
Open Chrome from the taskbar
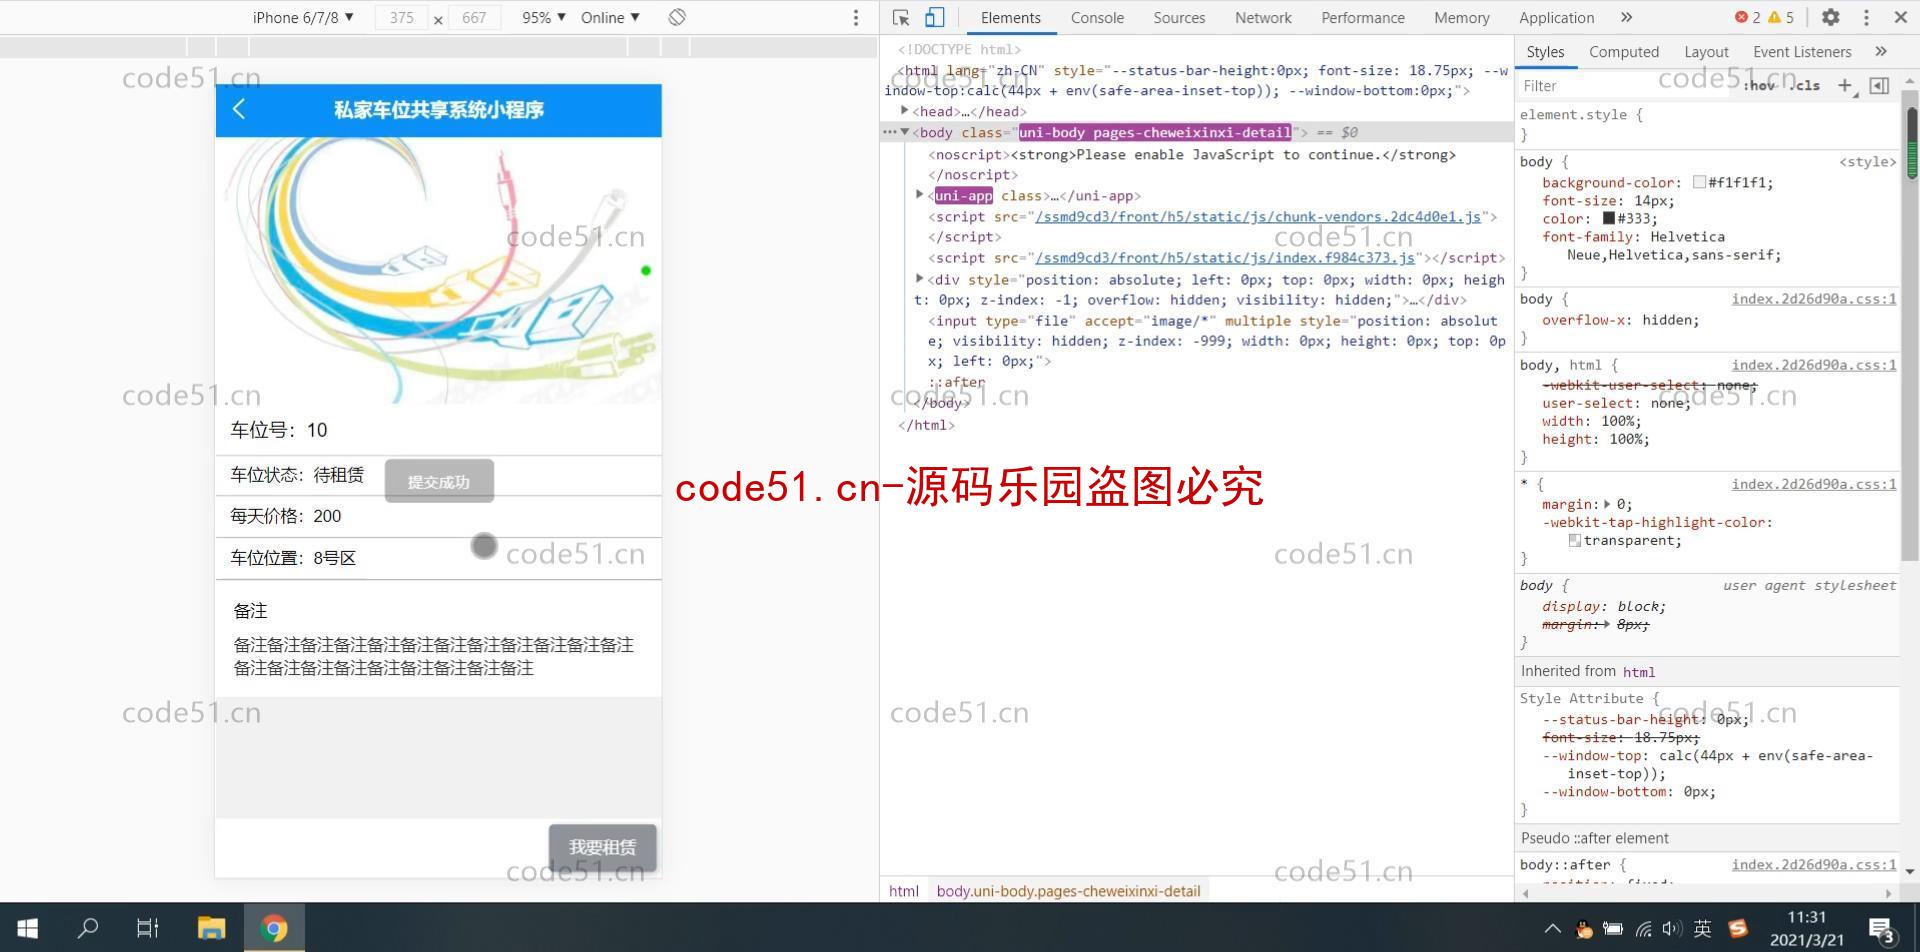[273, 928]
